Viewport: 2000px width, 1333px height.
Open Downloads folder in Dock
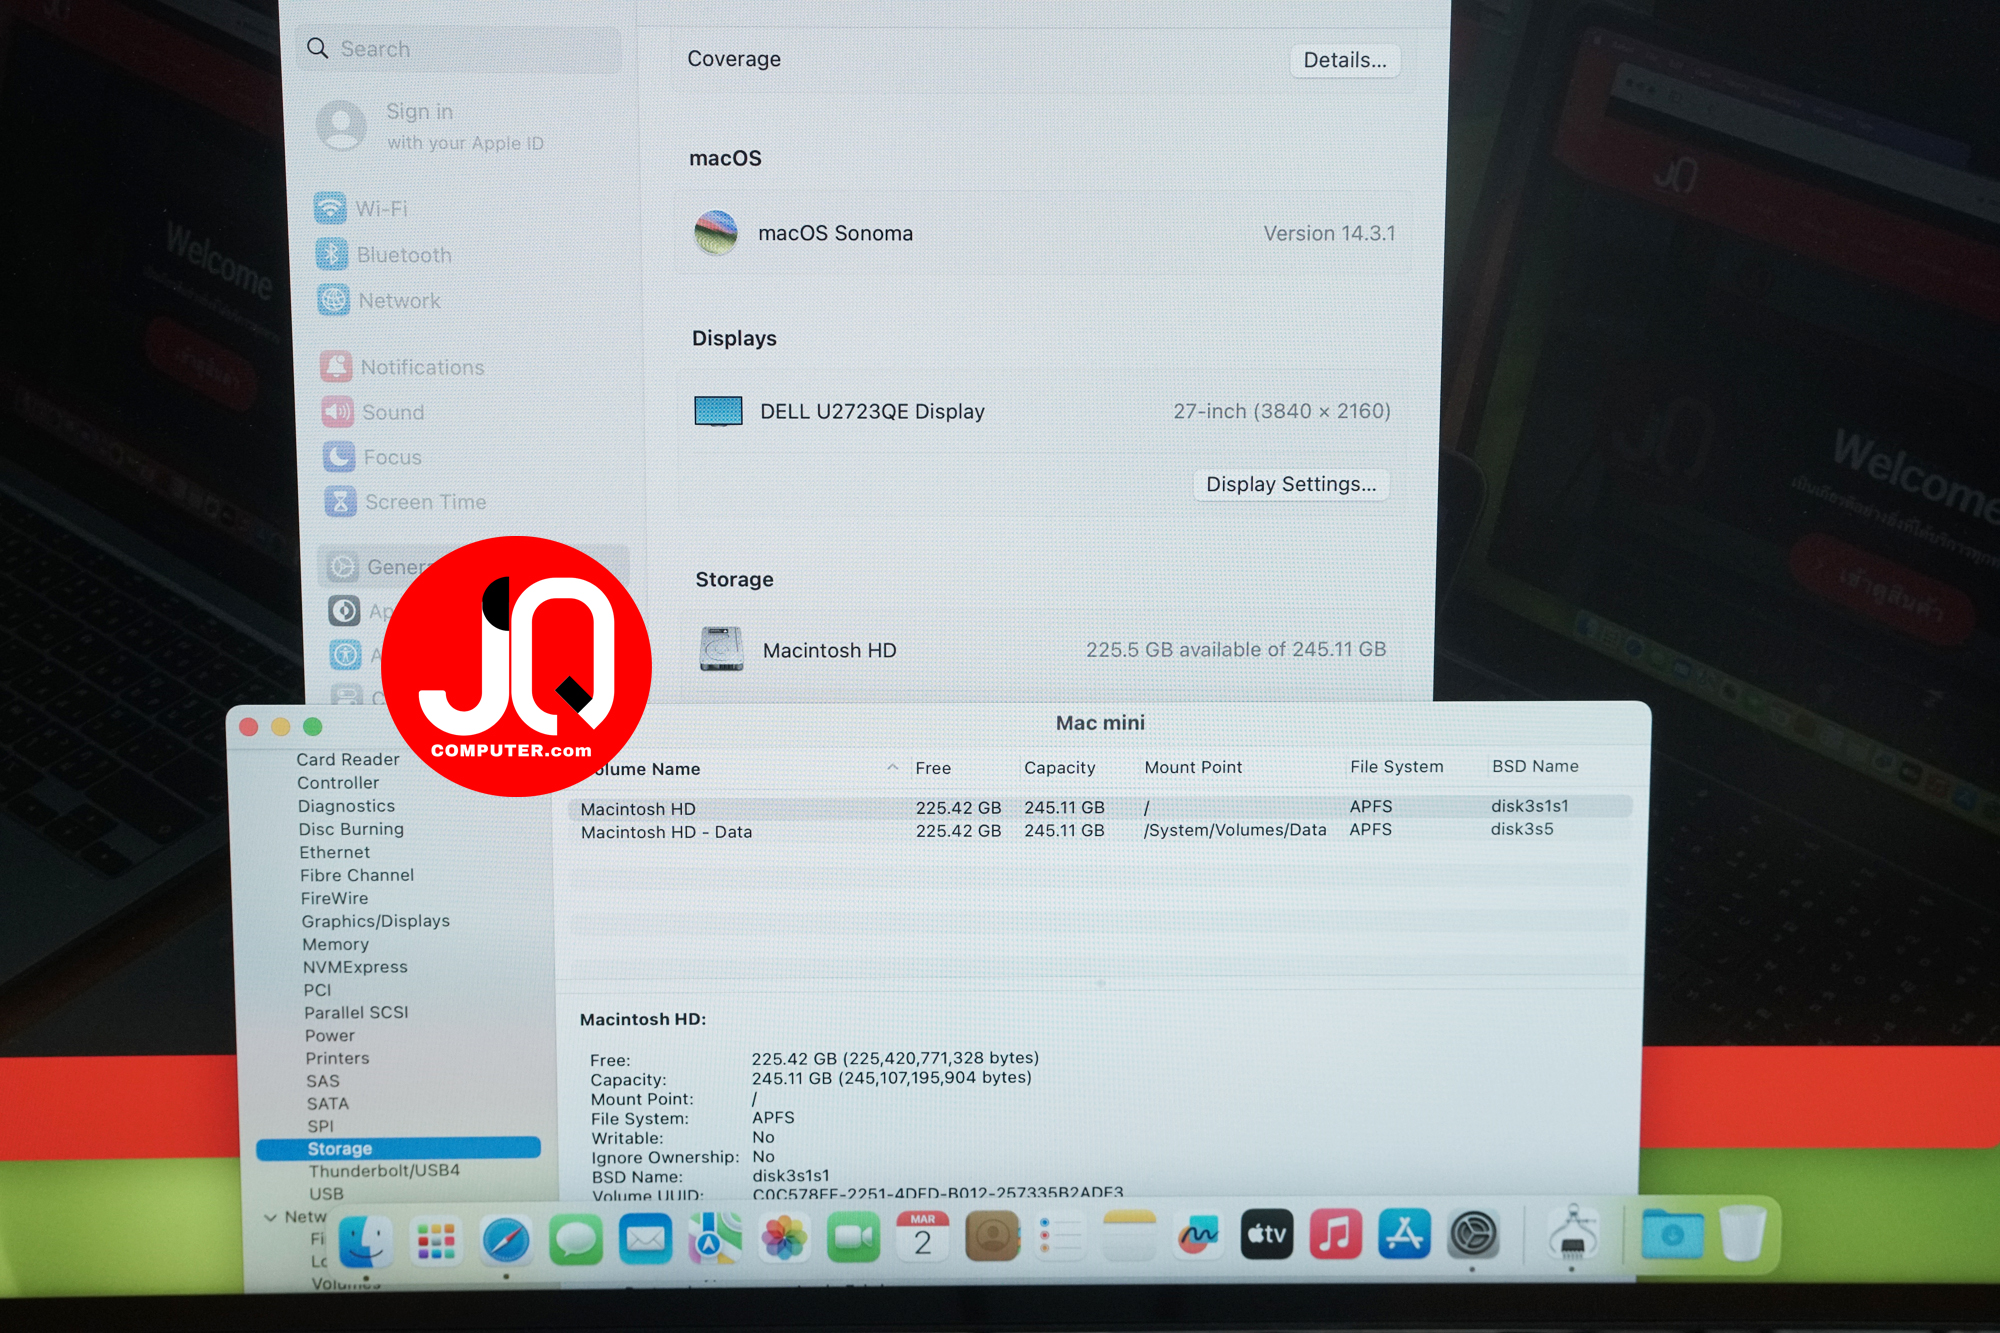1672,1232
